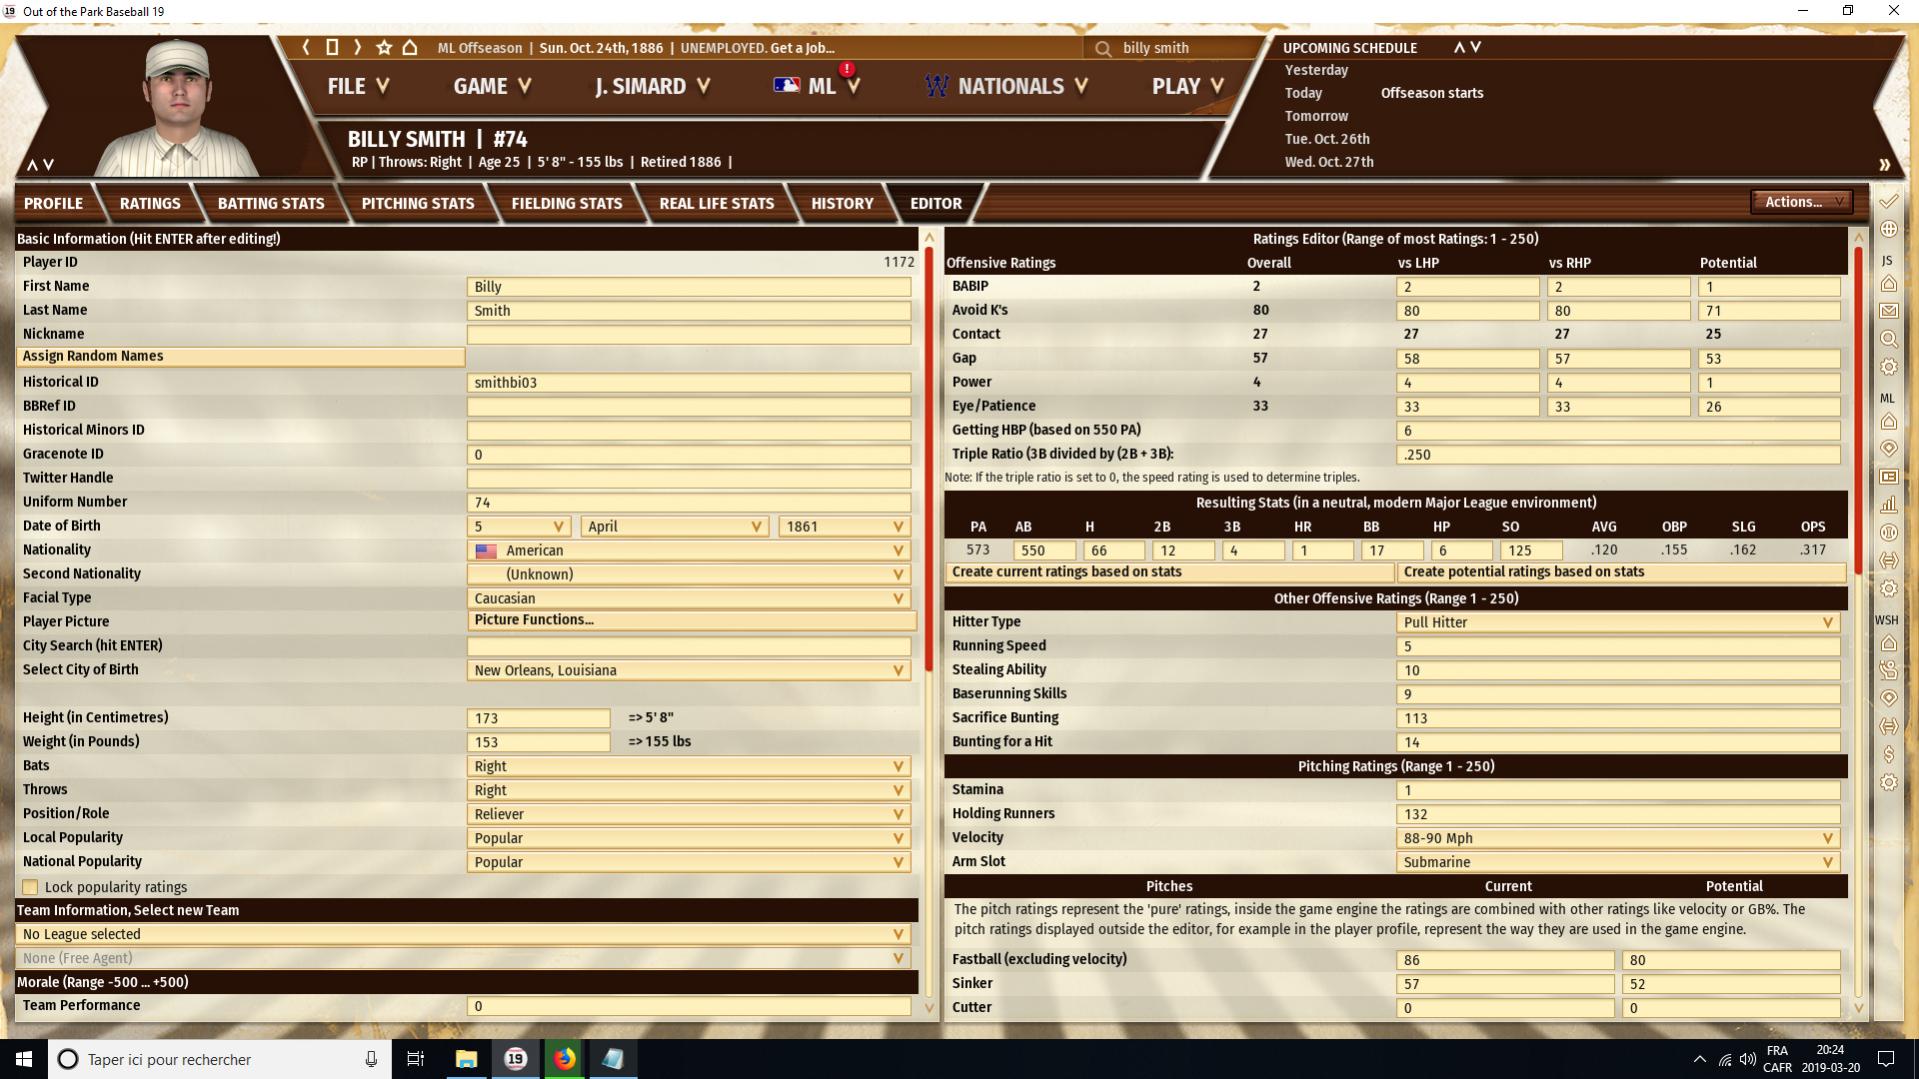The width and height of the screenshot is (1919, 1079).
Task: Open the WSH settings gear icon
Action: [x=1888, y=782]
